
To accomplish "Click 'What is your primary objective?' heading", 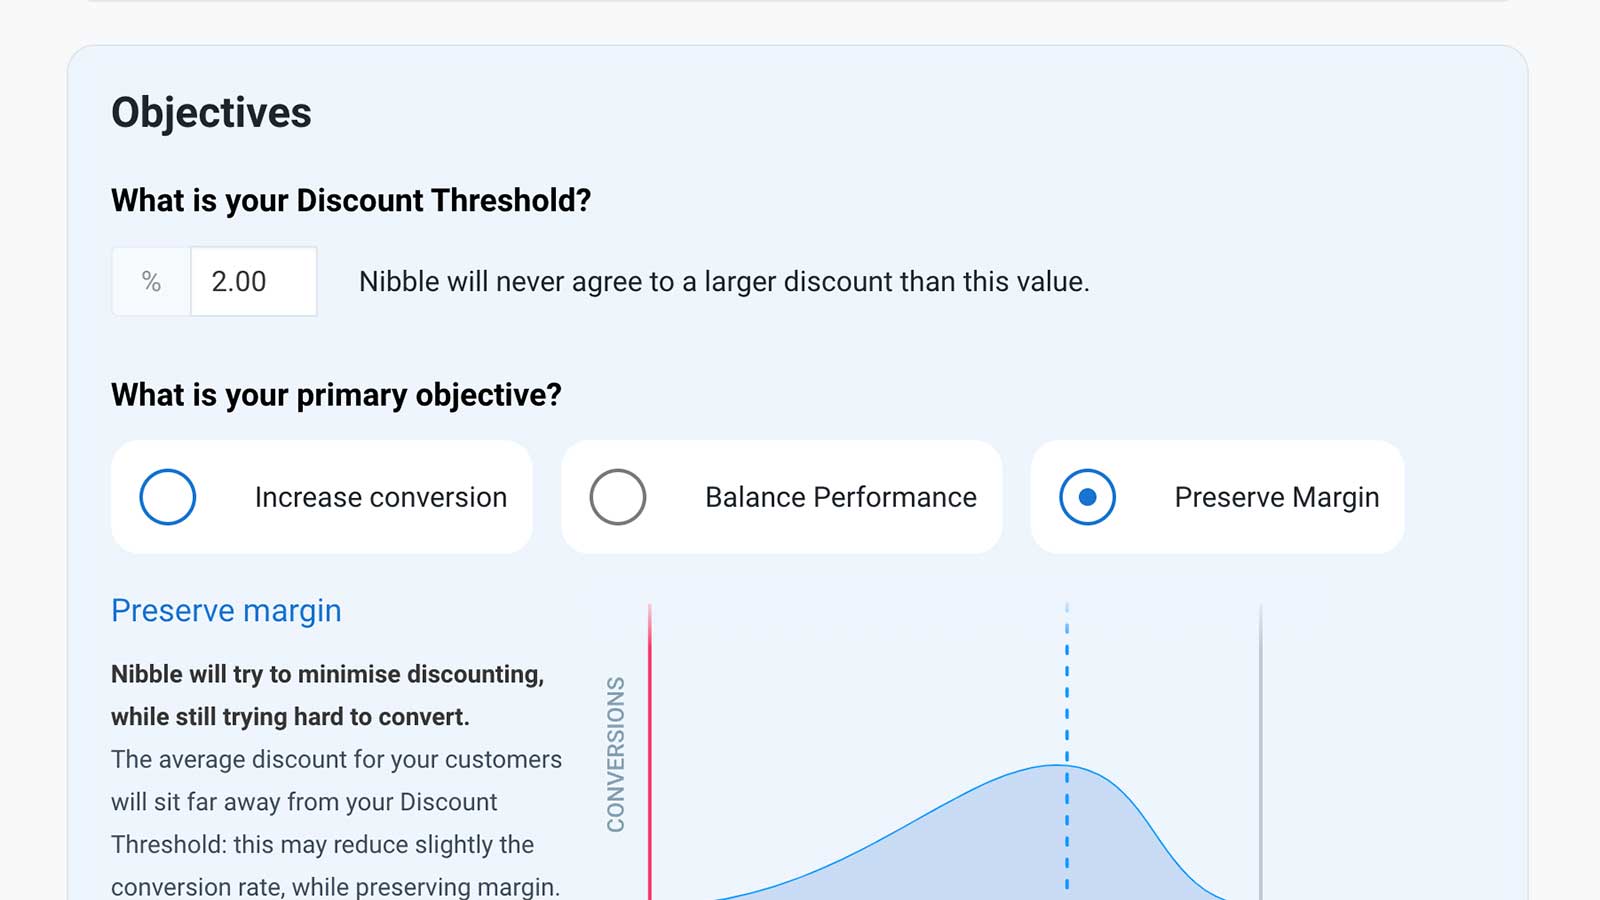I will click(x=336, y=395).
